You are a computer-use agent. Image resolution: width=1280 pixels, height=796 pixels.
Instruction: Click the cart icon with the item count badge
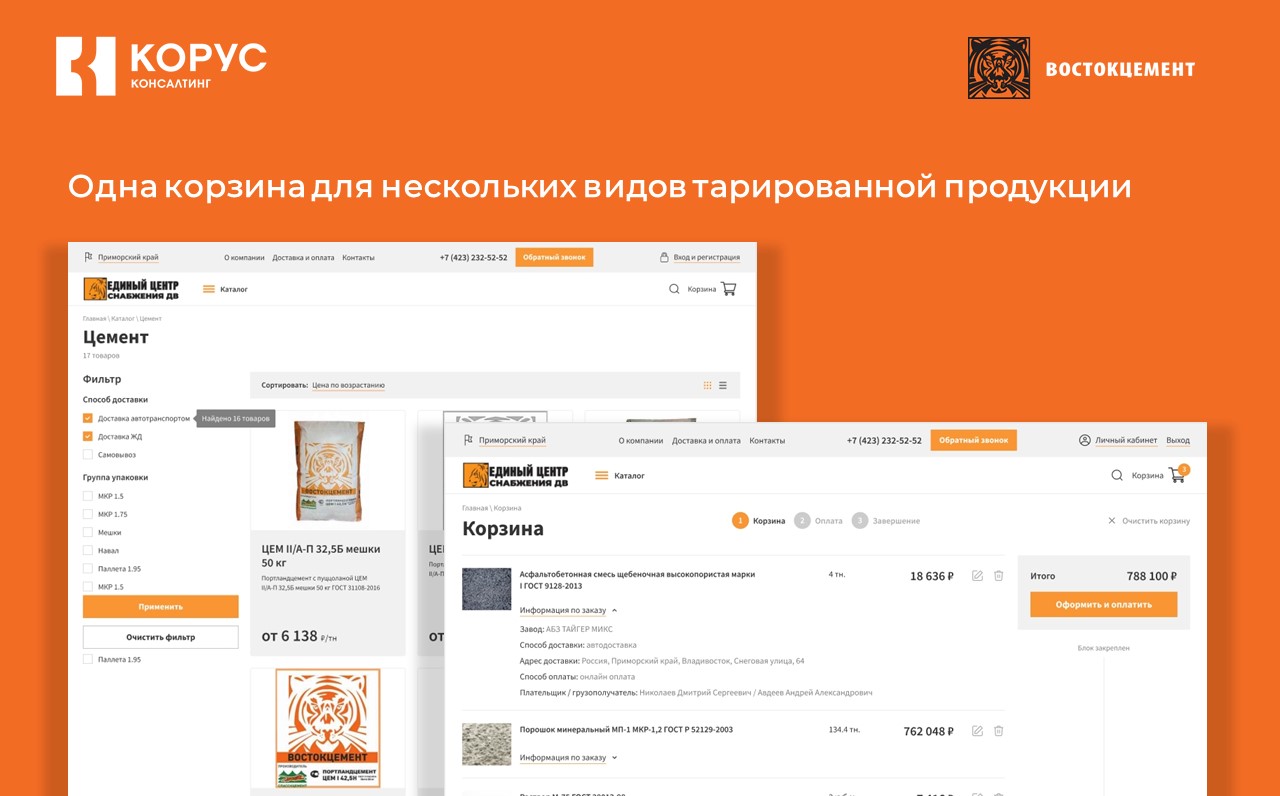1178,474
